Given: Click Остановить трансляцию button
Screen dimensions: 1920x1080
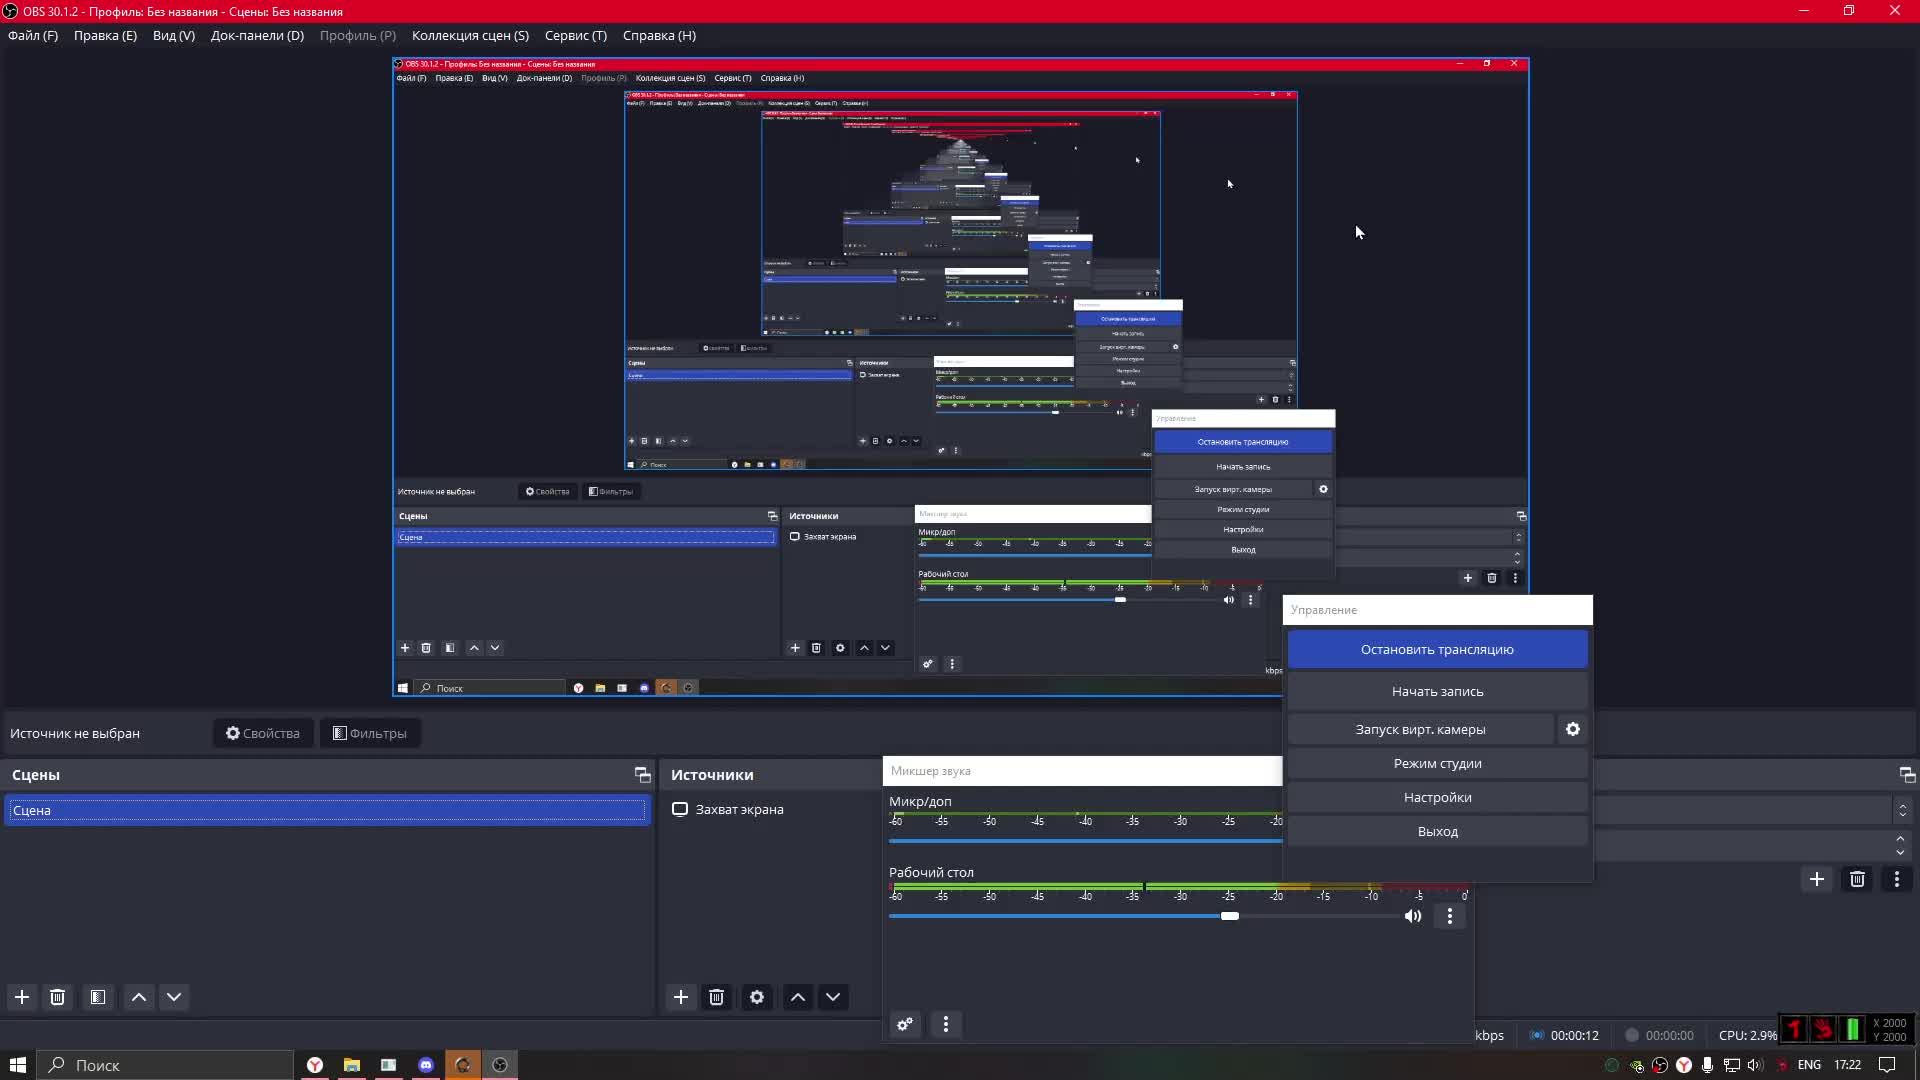Looking at the screenshot, I should coord(1437,649).
